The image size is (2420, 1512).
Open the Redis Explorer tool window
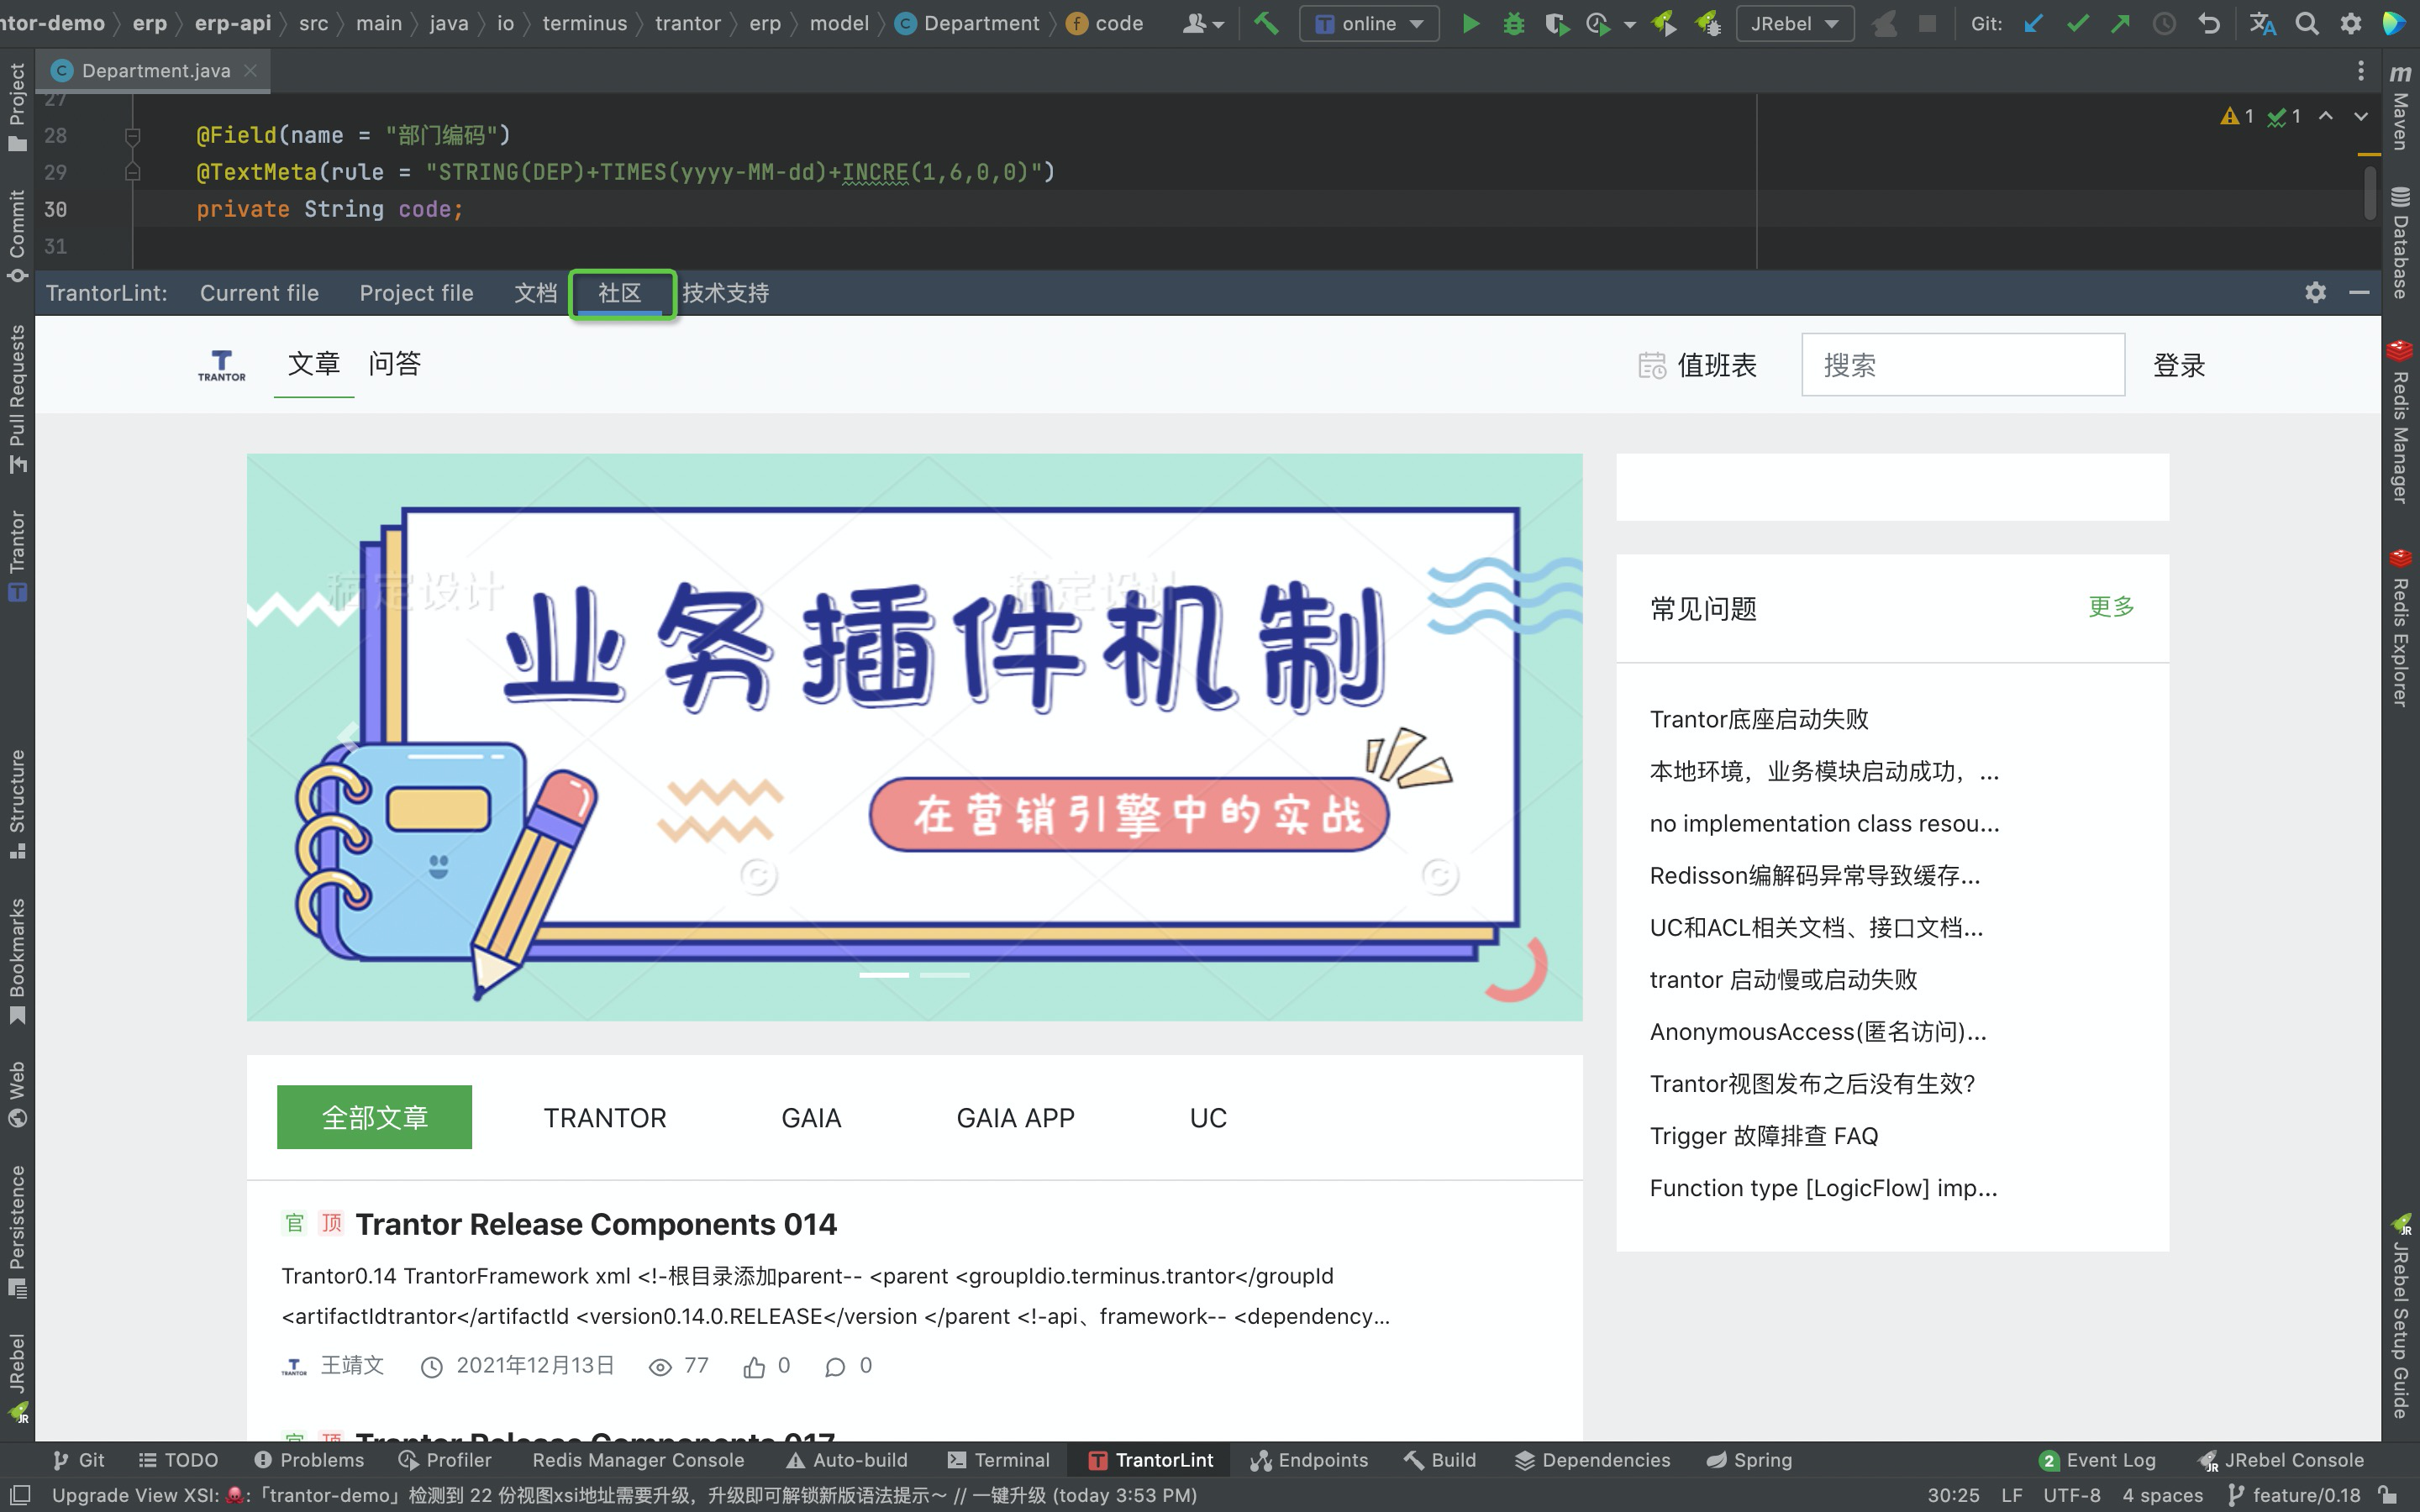tap(2400, 627)
